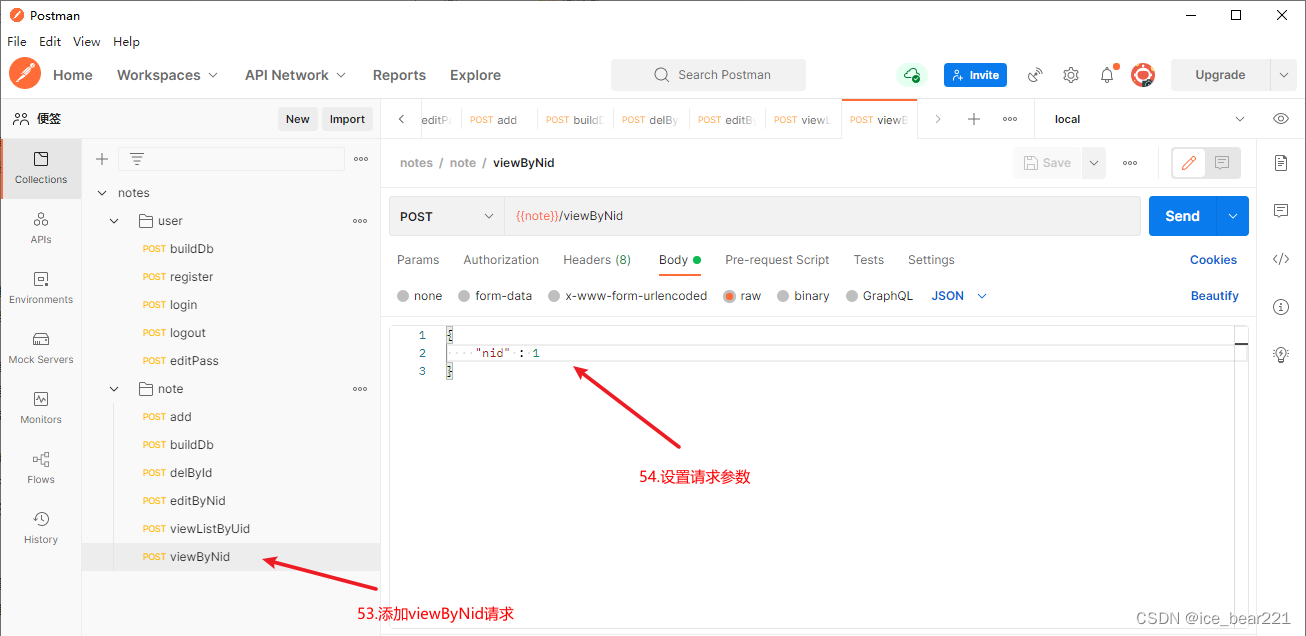Open the Send button dropdown arrow
This screenshot has width=1306, height=636.
click(x=1233, y=216)
